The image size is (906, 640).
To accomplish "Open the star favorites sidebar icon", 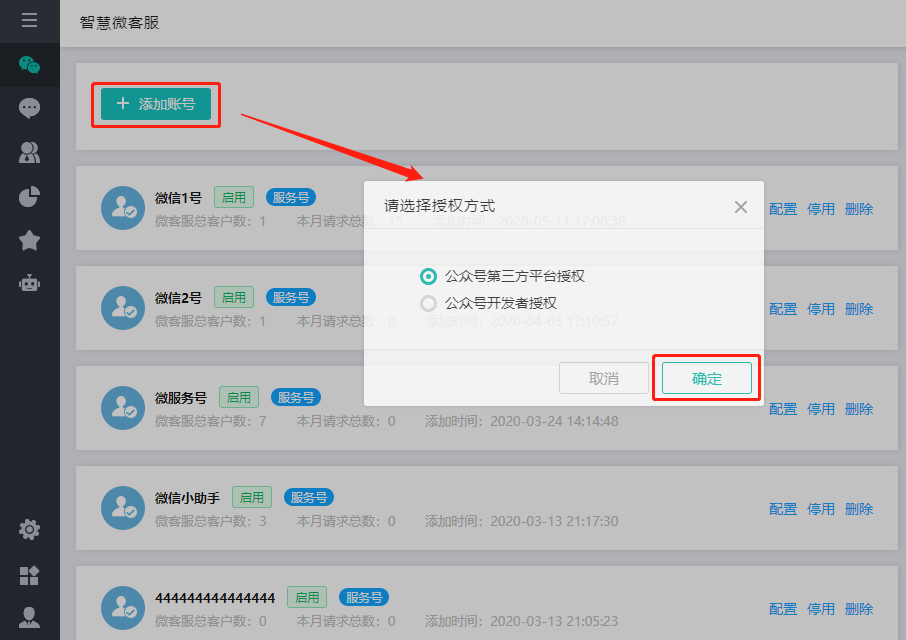I will pyautogui.click(x=29, y=240).
